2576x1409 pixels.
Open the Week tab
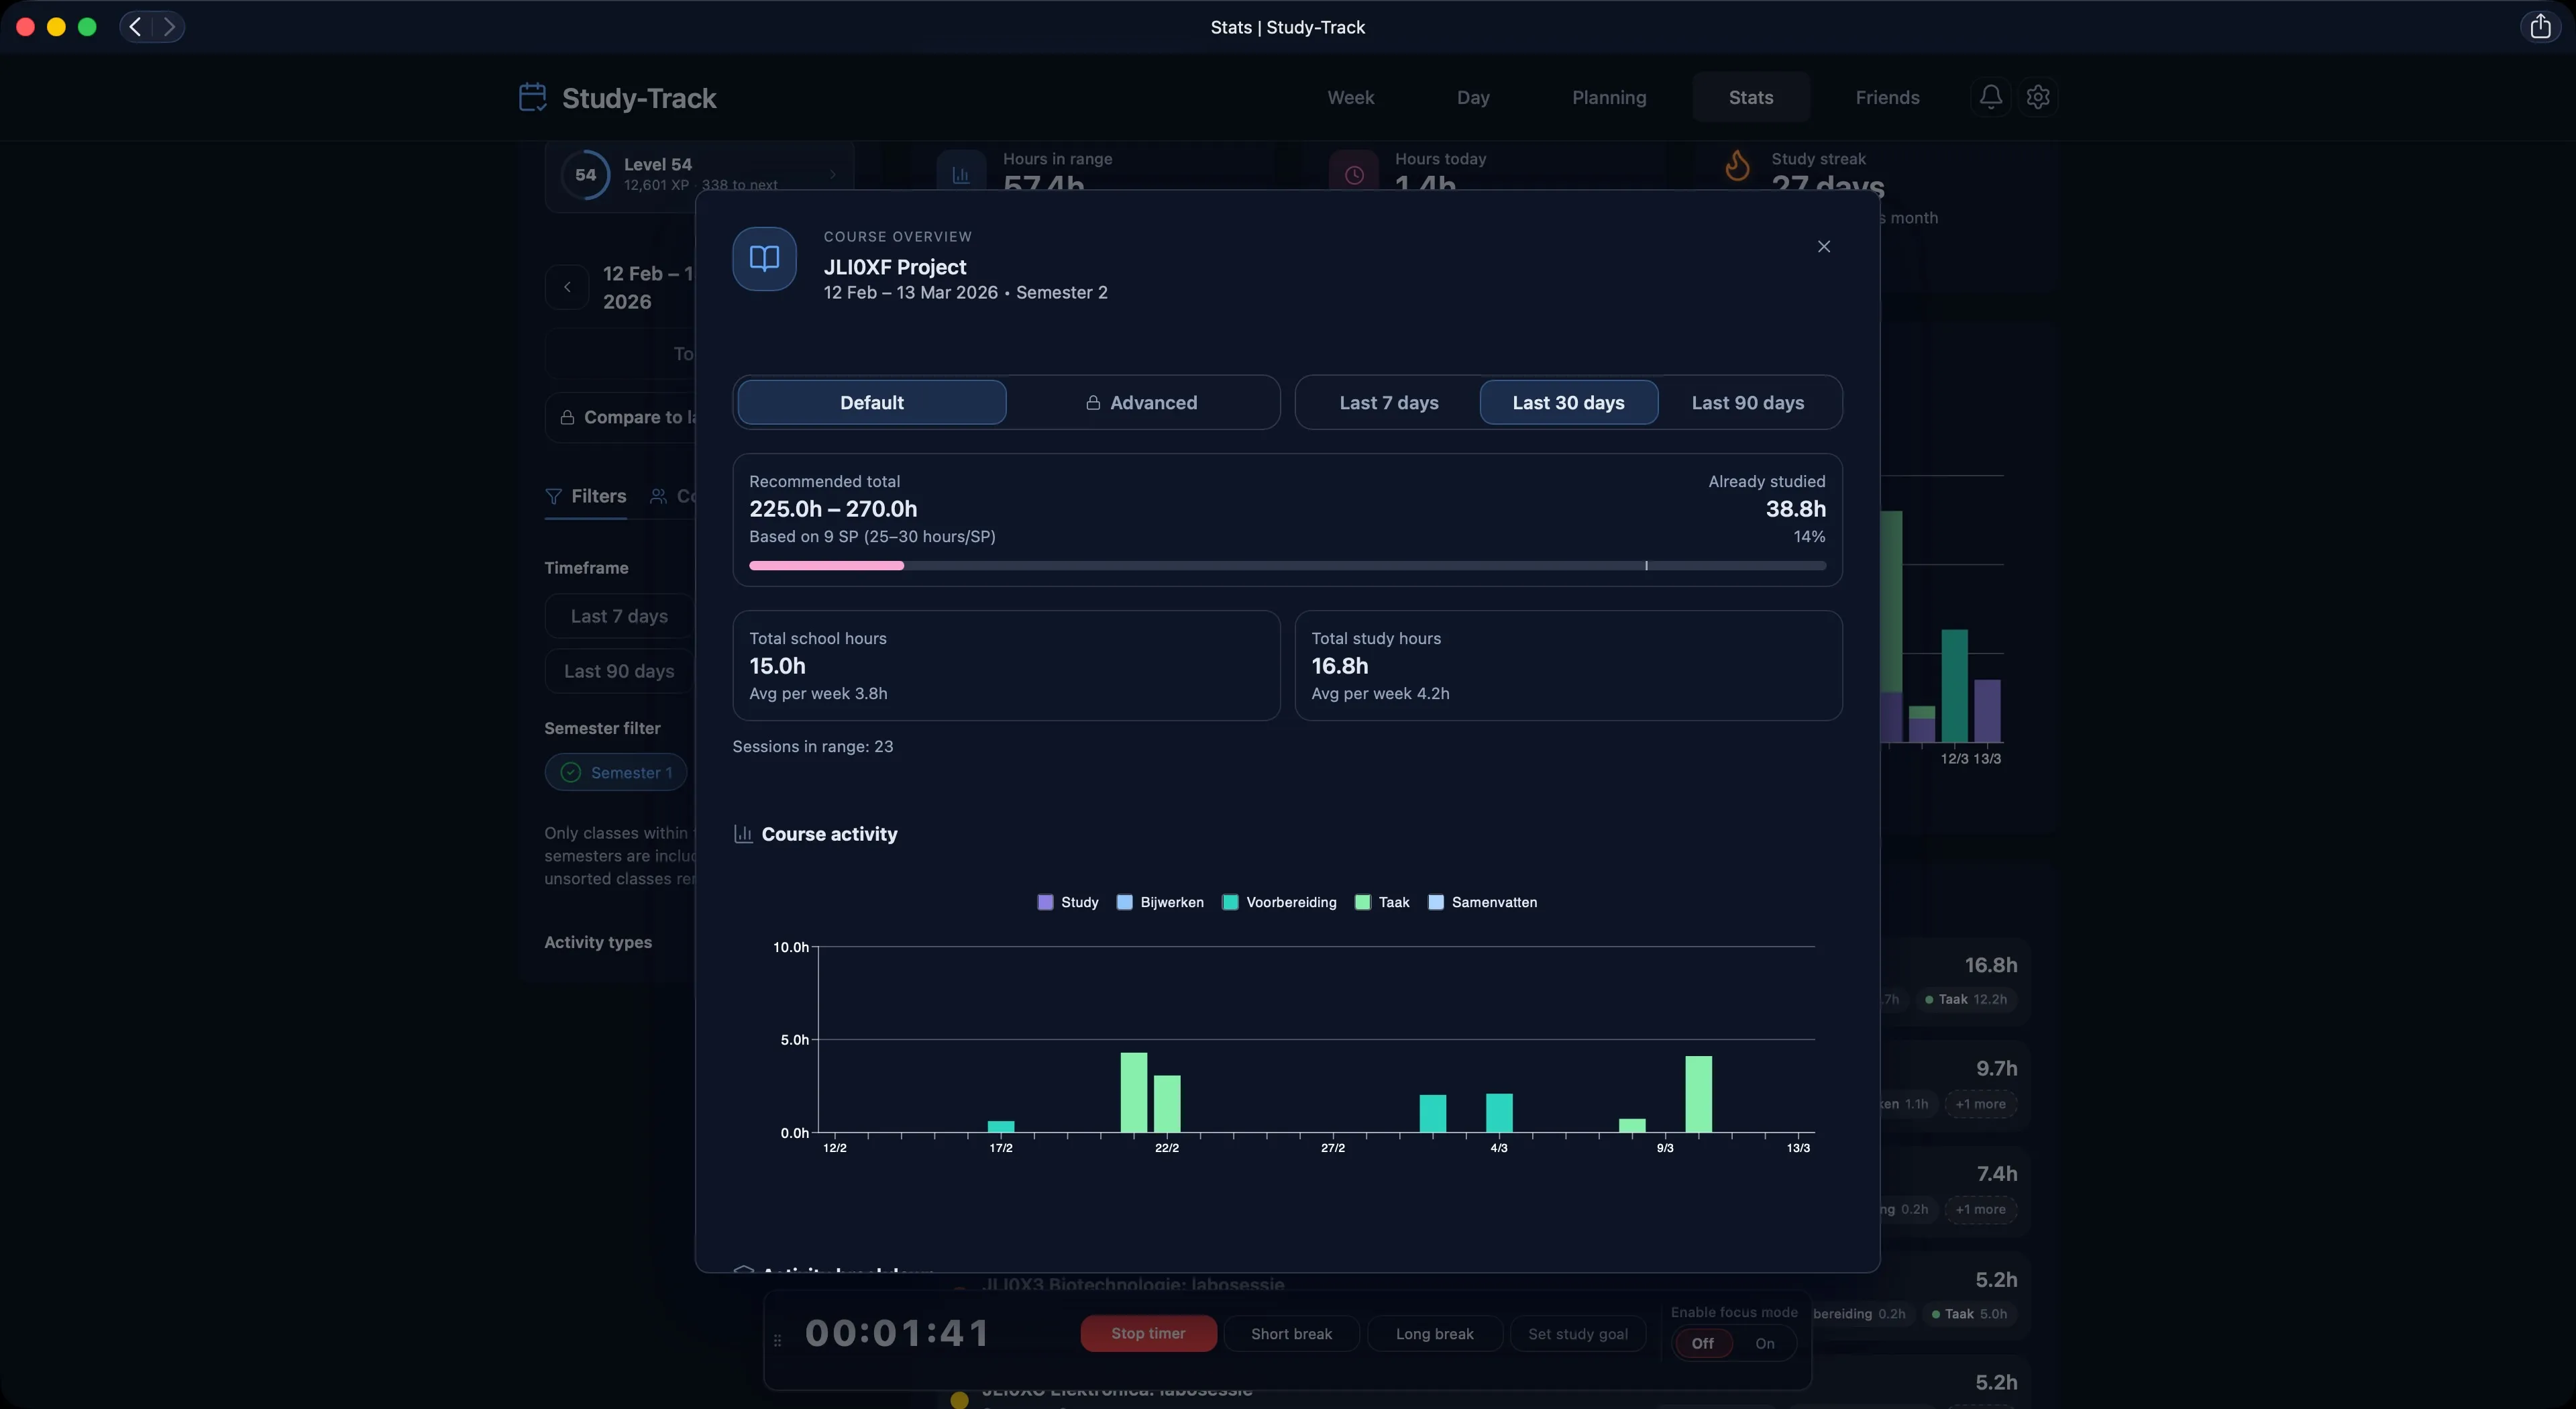(1350, 97)
